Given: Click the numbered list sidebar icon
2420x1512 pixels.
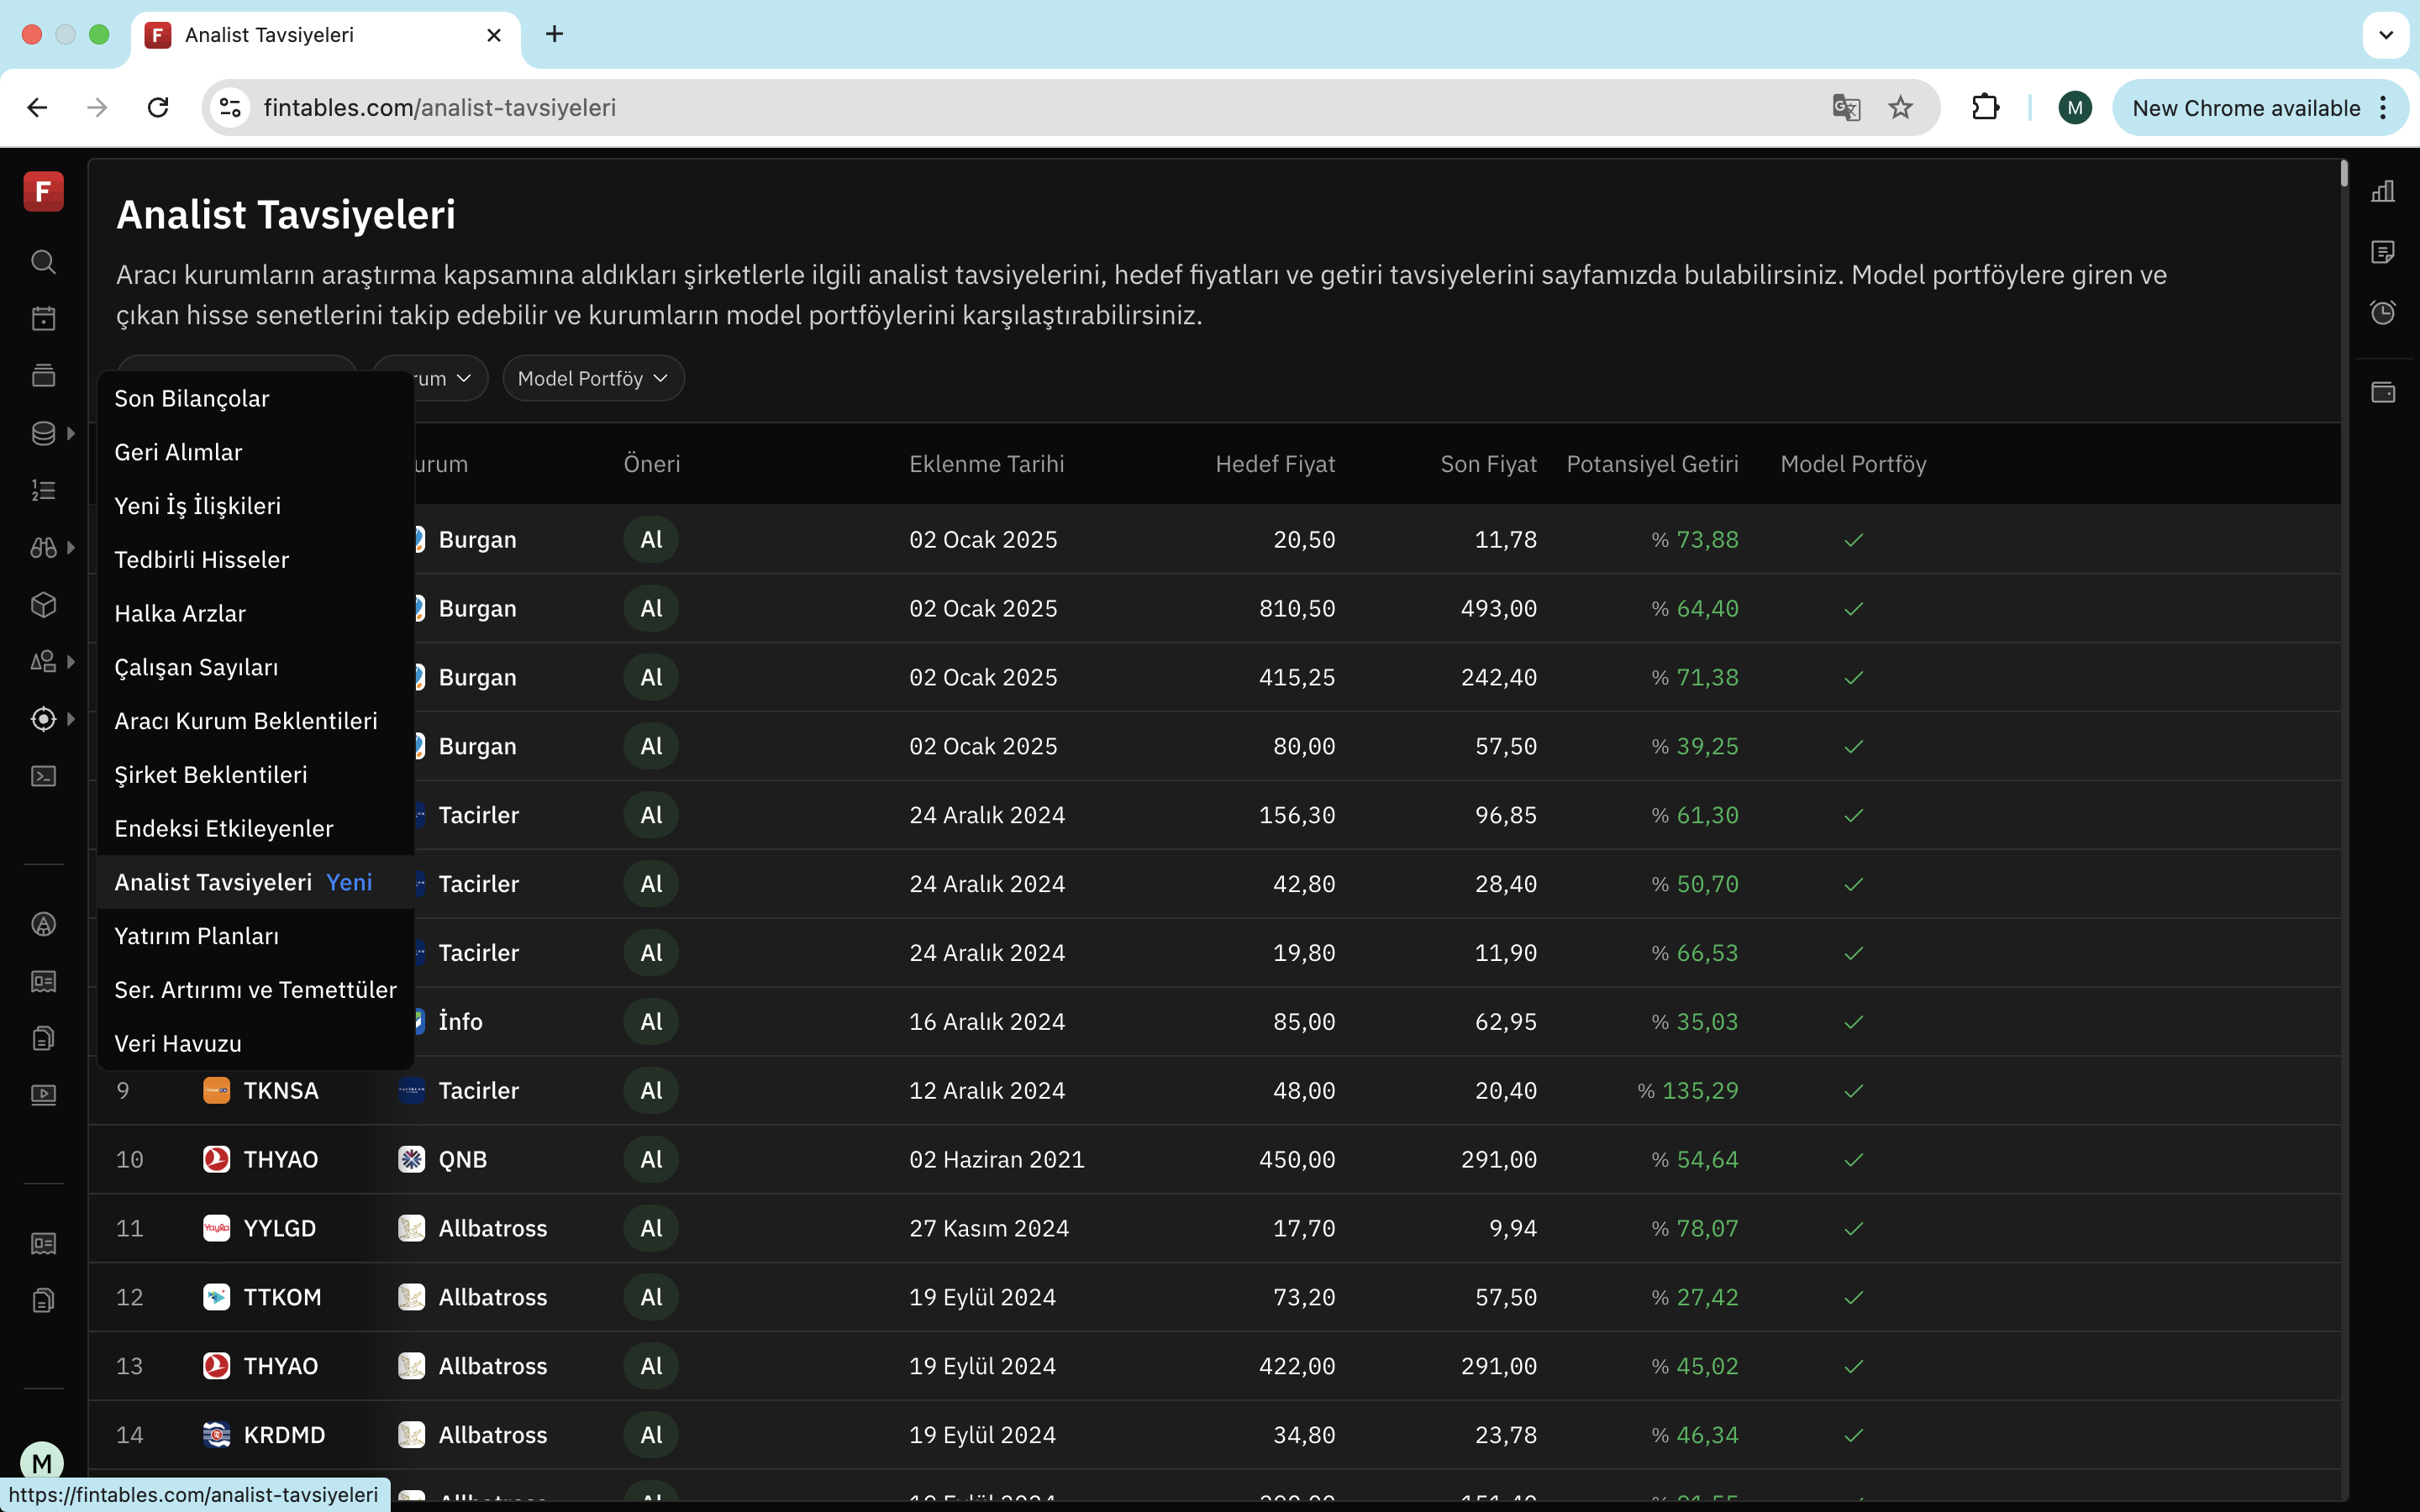Looking at the screenshot, I should (43, 490).
